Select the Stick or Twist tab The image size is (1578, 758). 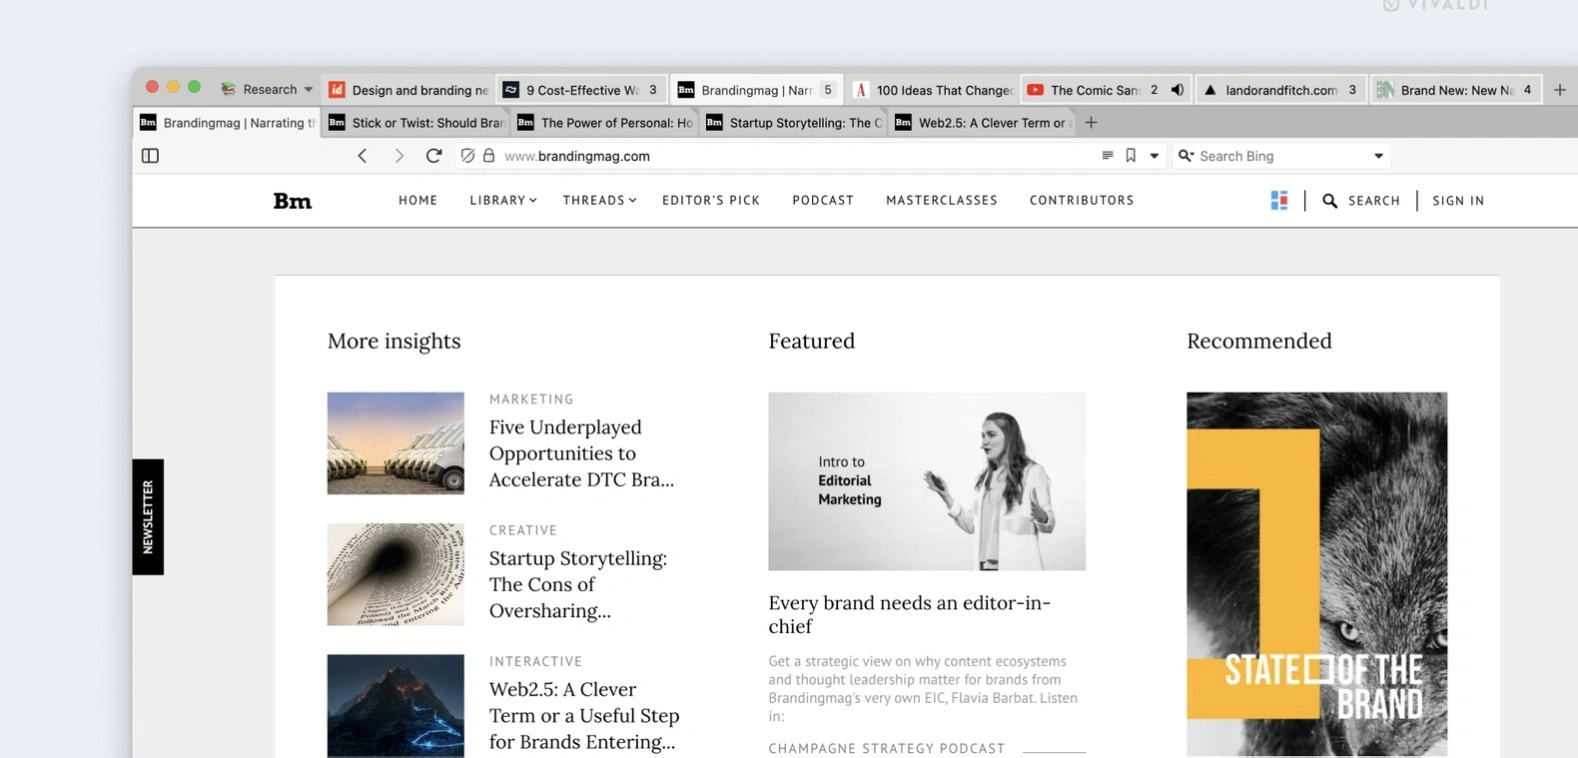click(x=417, y=123)
